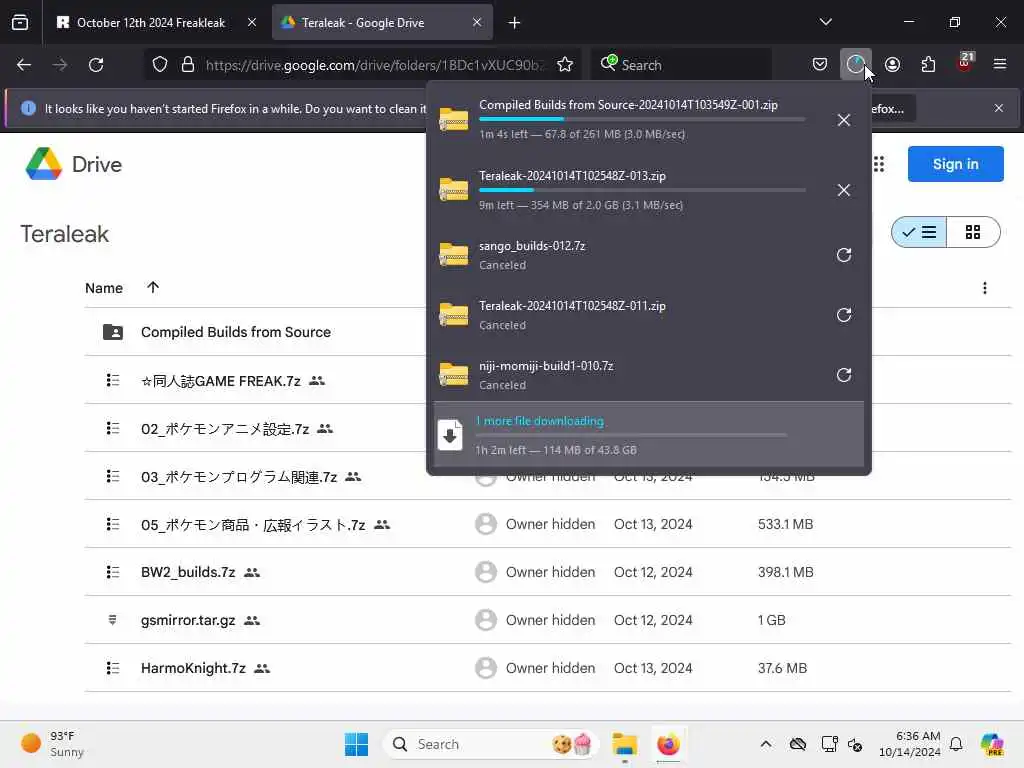Image resolution: width=1024 pixels, height=768 pixels.
Task: Open the Compiled Builds from Source folder
Action: point(236,332)
